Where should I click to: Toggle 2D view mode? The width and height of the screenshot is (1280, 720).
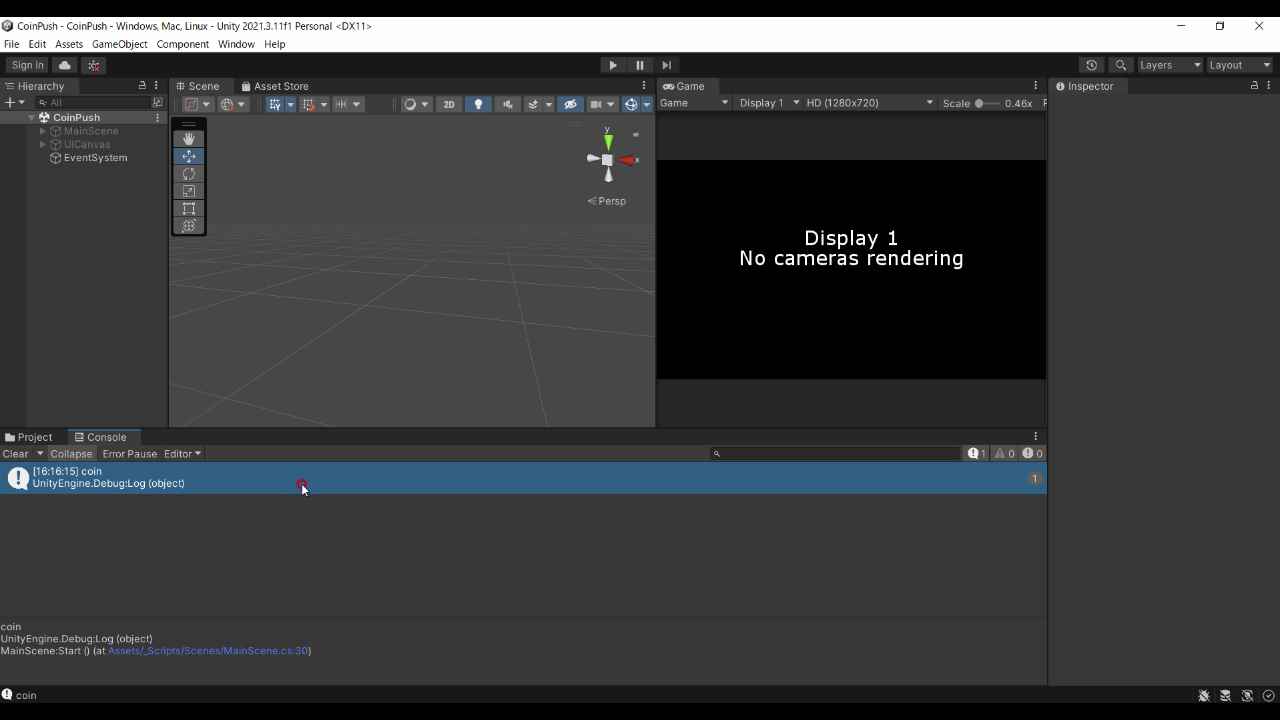pyautogui.click(x=449, y=104)
